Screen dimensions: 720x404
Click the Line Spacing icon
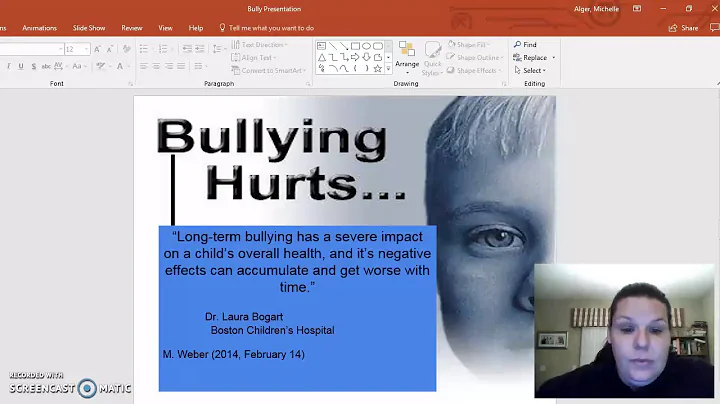coord(218,49)
